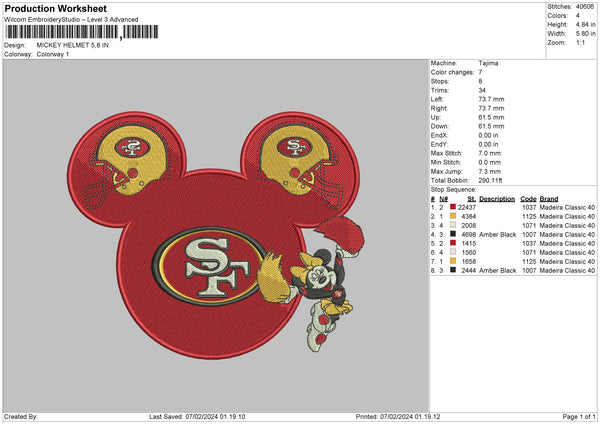
Task: Click the white swatch beside stitch count 2008
Action: (453, 225)
